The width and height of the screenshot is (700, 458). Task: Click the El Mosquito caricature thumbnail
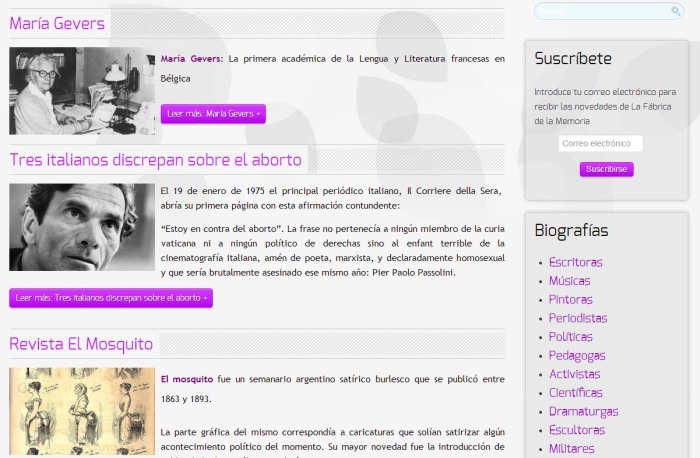(82, 411)
